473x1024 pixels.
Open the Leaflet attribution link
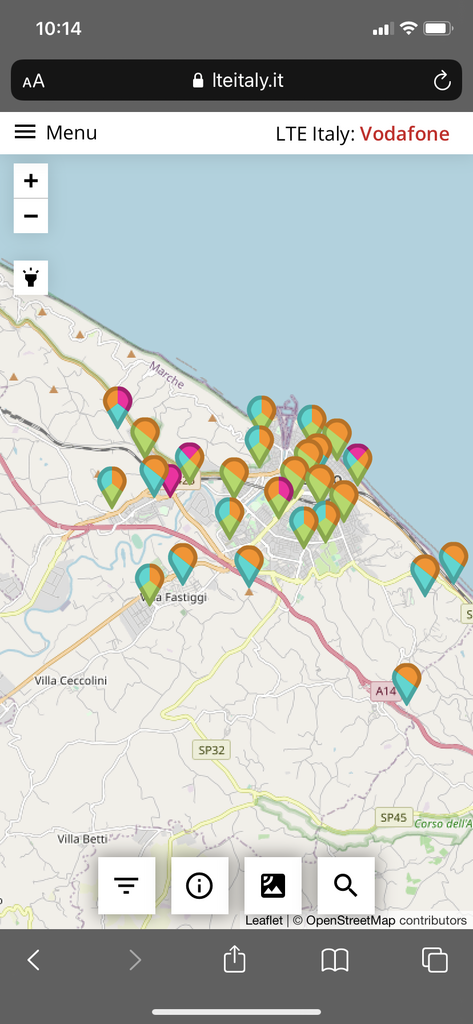point(264,920)
